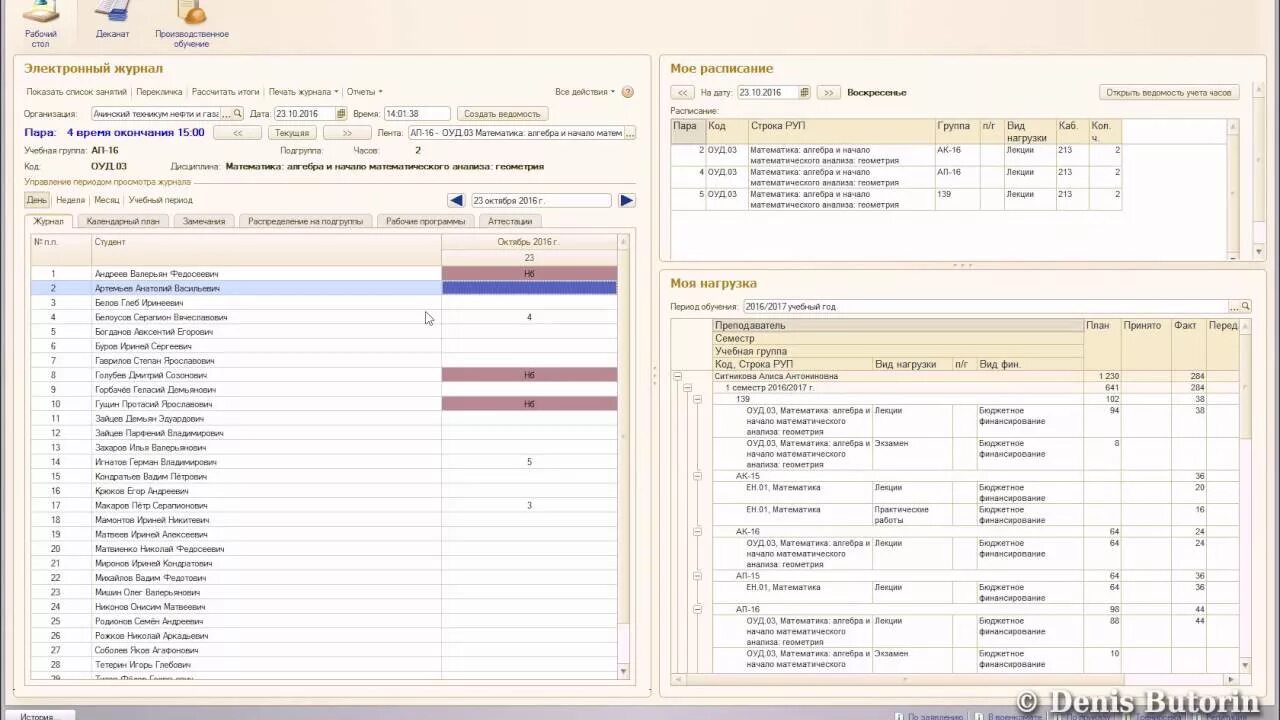Go to the next journal period with the right arrow

click(x=627, y=201)
